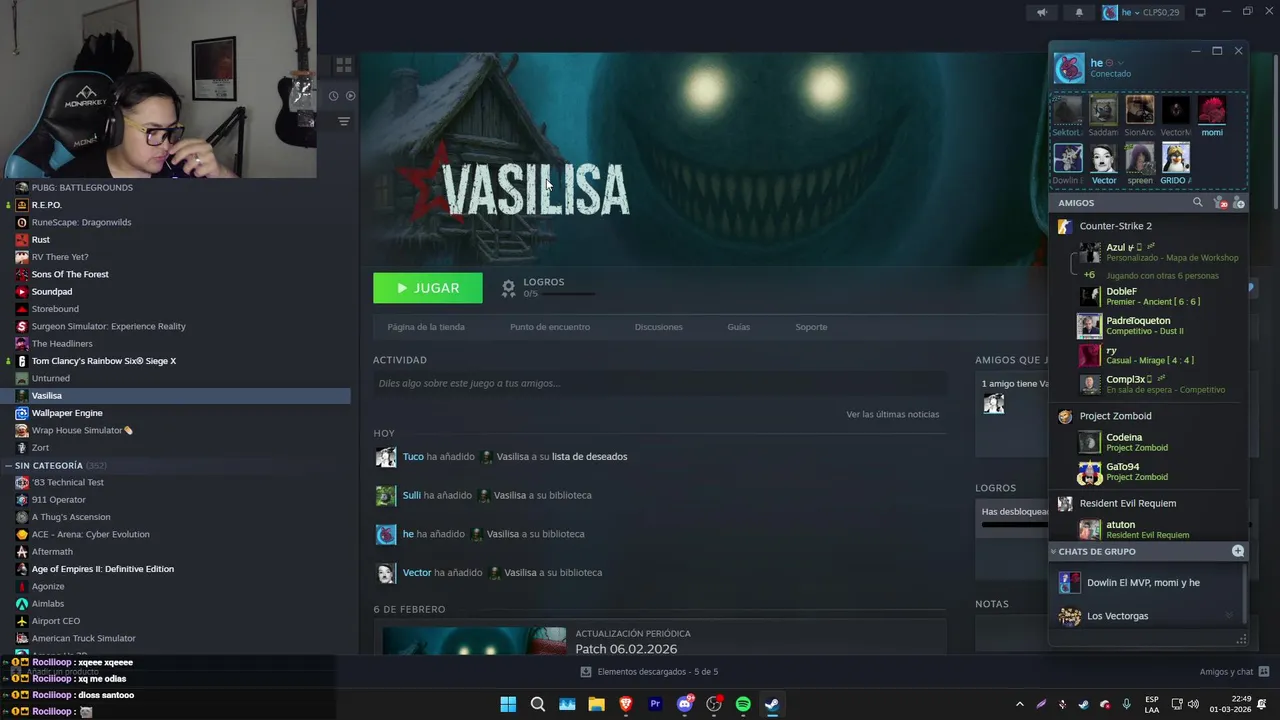Collapse the SIN CATEGORÍA library section
1280x720 pixels.
pyautogui.click(x=9, y=466)
